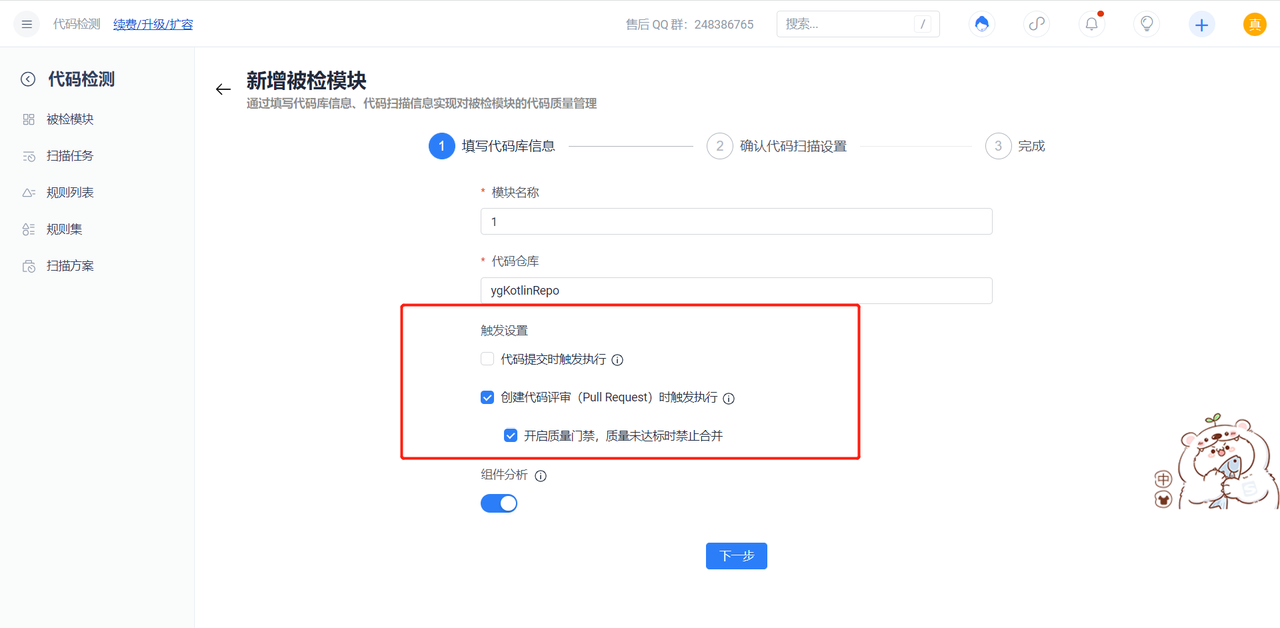
Task: Click the back circle arrow beside 代码检测
Action: click(x=28, y=79)
